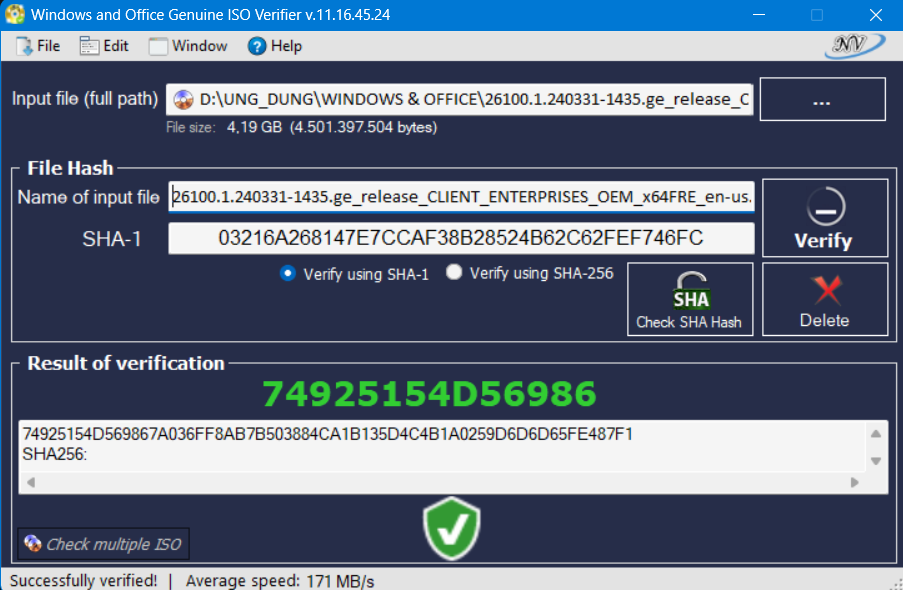
Task: Minimize the ISO Verifier window
Action: [x=759, y=14]
